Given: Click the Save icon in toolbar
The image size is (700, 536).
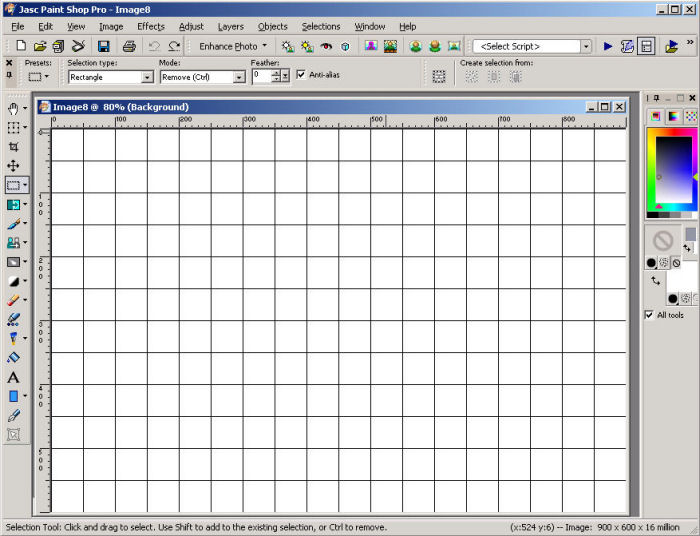Looking at the screenshot, I should [x=103, y=46].
